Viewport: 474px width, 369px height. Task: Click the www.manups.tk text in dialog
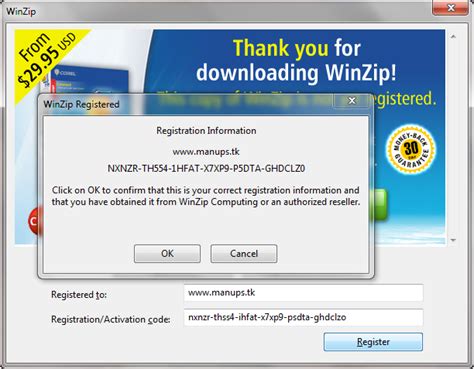[x=206, y=152]
